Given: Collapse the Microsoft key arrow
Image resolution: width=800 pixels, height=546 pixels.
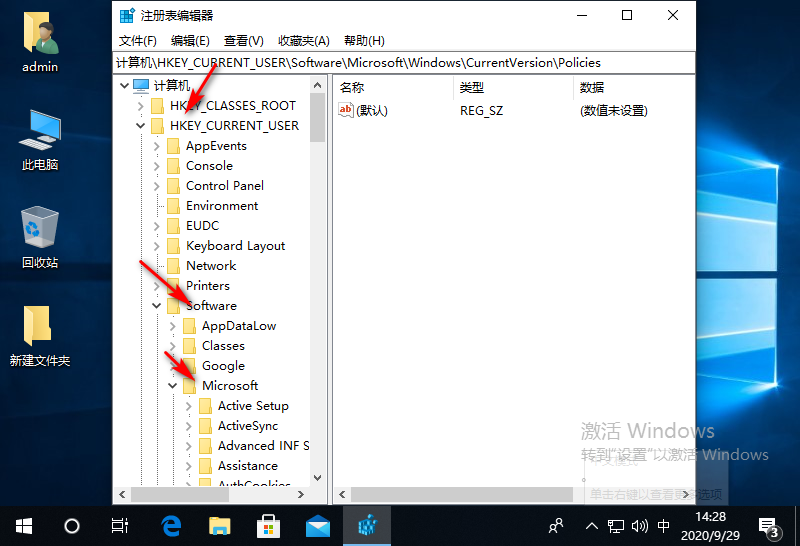Looking at the screenshot, I should click(172, 386).
